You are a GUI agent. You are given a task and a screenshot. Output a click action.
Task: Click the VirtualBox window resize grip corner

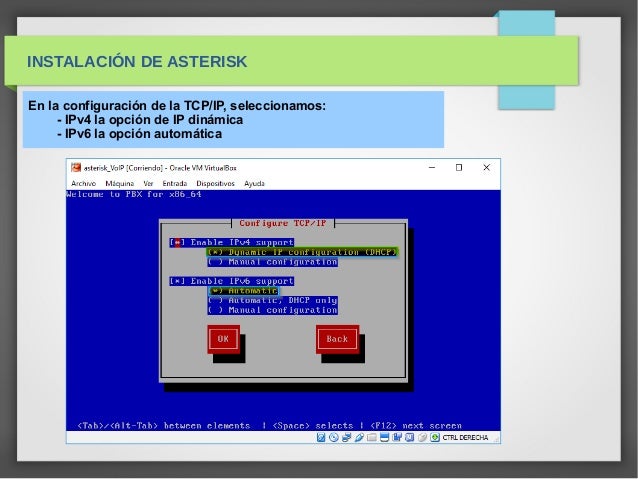point(496,439)
